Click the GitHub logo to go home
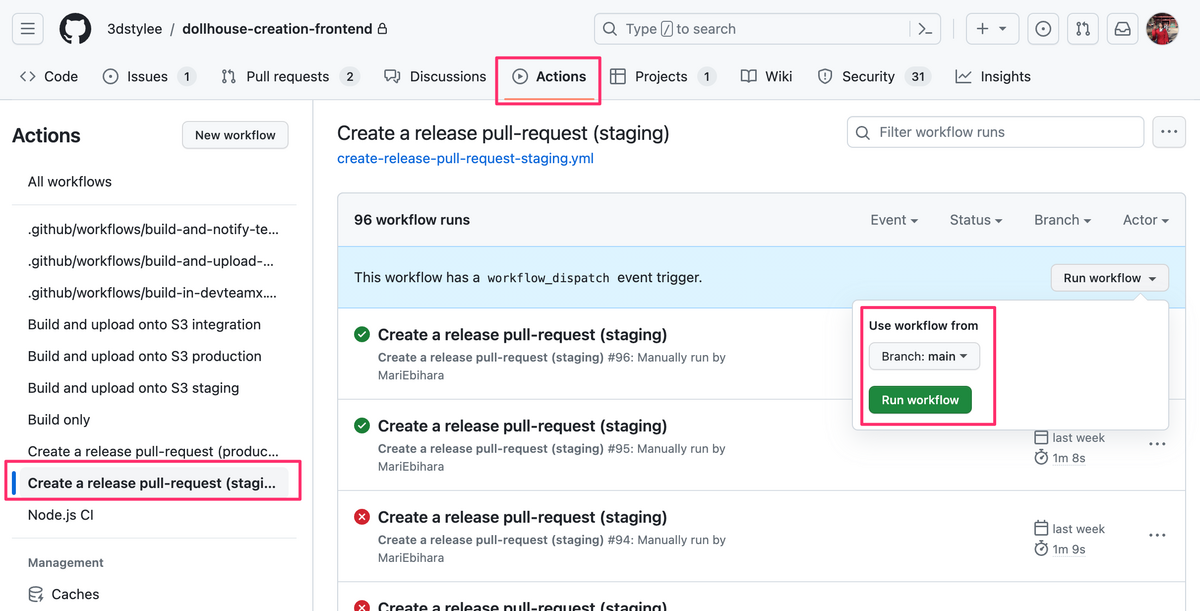Viewport: 1200px width, 611px height. 75,28
